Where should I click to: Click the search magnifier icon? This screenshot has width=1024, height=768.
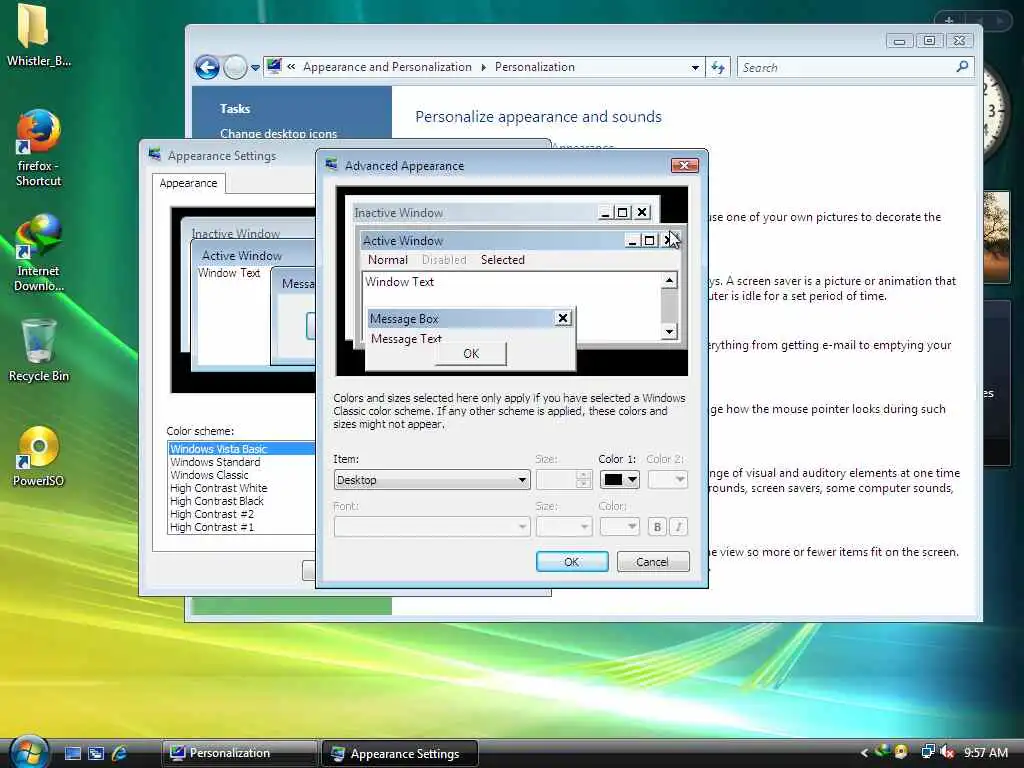tap(962, 67)
